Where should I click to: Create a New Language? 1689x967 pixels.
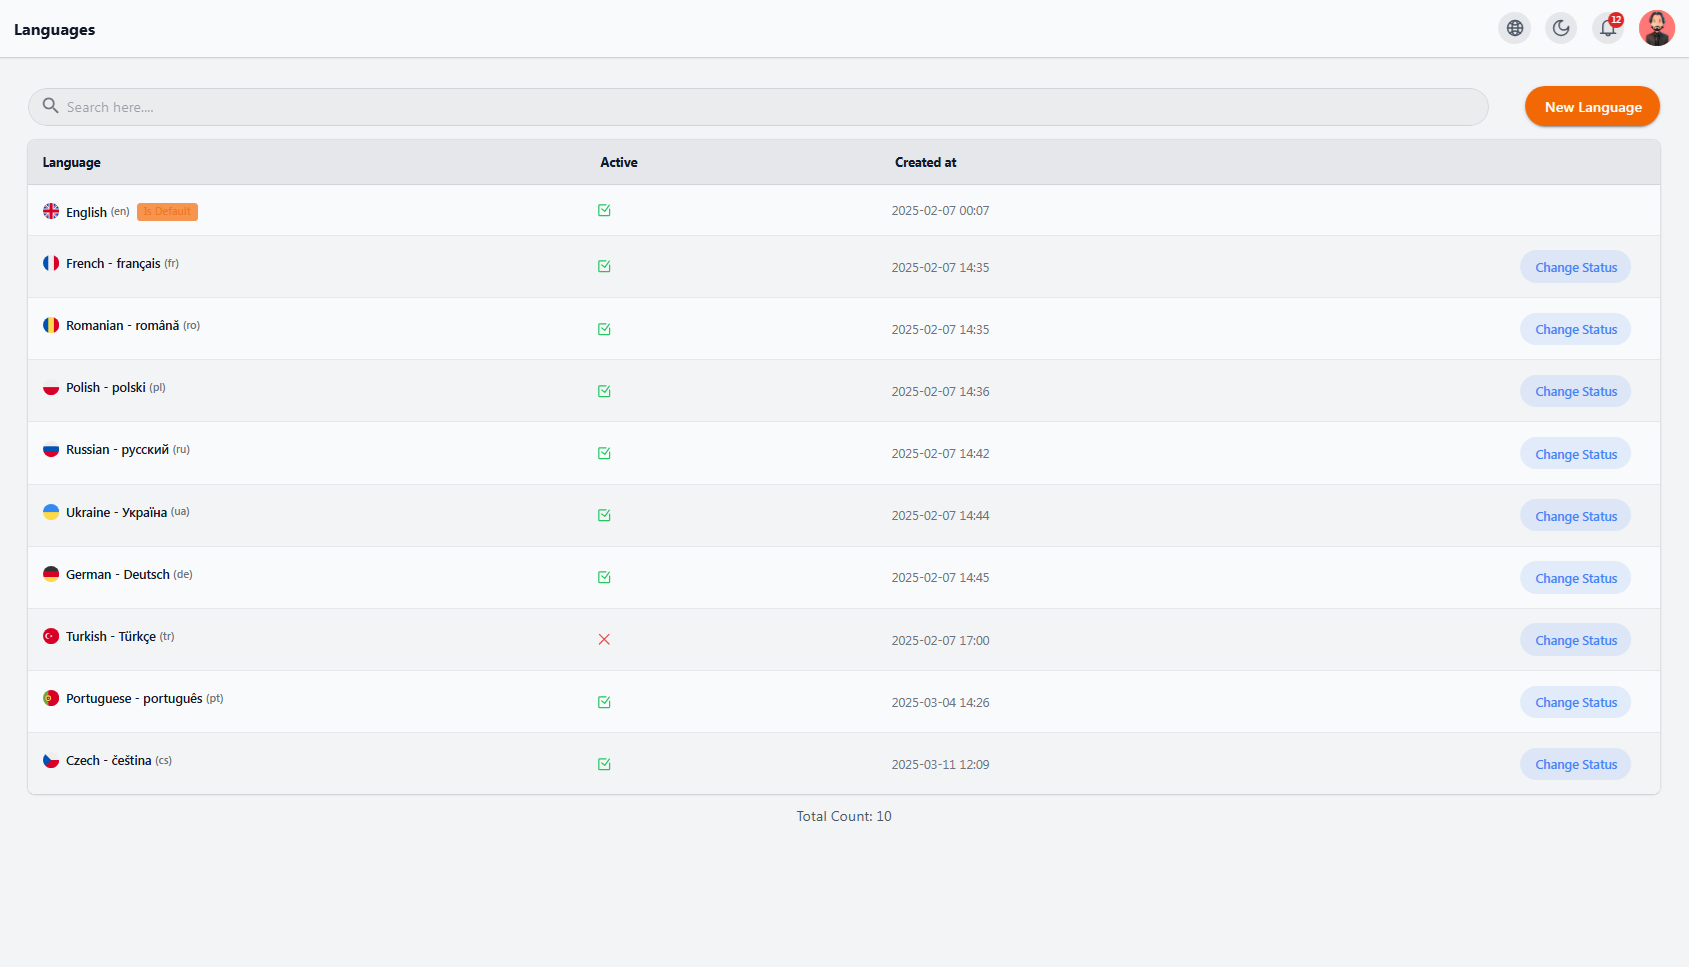point(1593,107)
